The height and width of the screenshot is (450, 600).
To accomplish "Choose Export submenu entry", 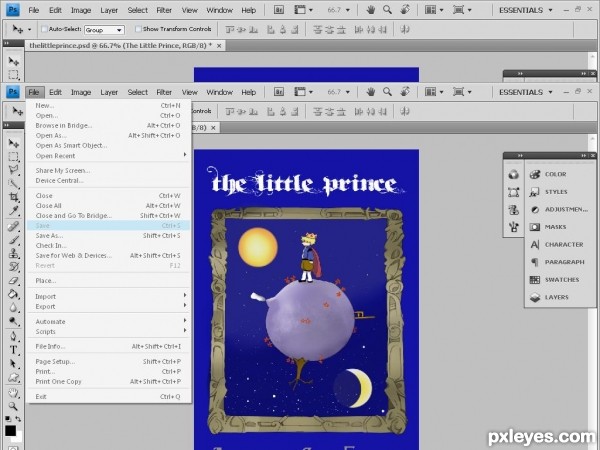I will (109, 307).
